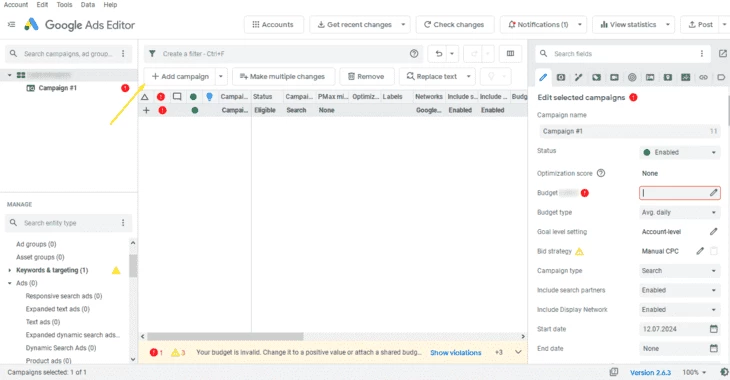Open the Search fields three-dot menu
The height and width of the screenshot is (380, 730).
coord(702,54)
